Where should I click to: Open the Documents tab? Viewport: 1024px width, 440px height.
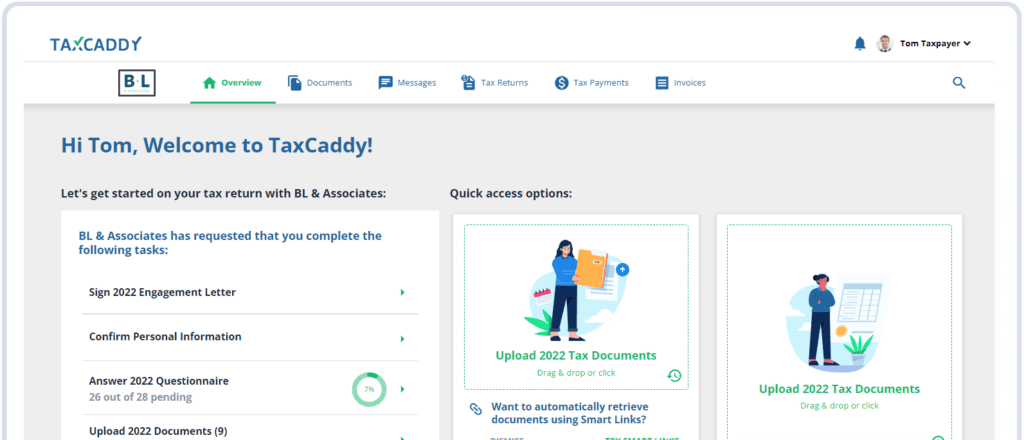pos(320,83)
